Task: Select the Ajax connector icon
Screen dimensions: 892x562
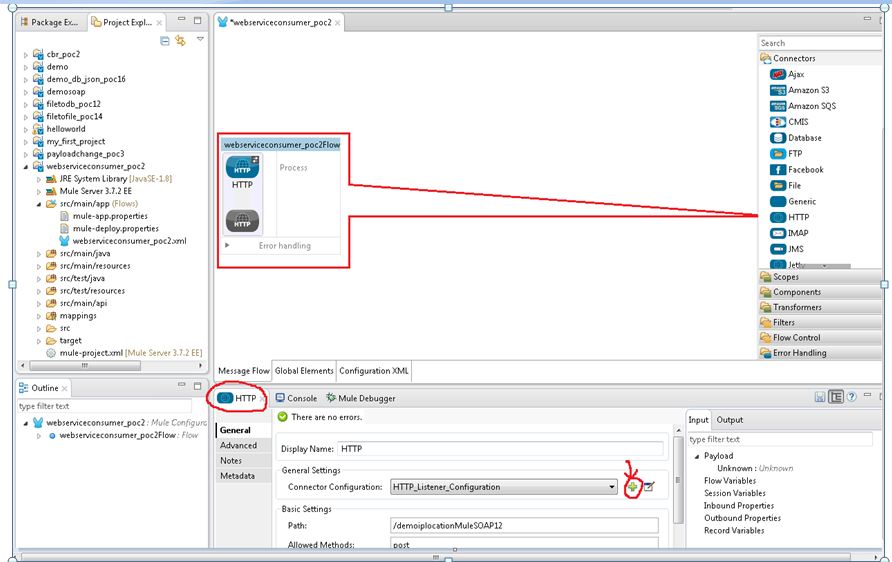Action: click(778, 74)
